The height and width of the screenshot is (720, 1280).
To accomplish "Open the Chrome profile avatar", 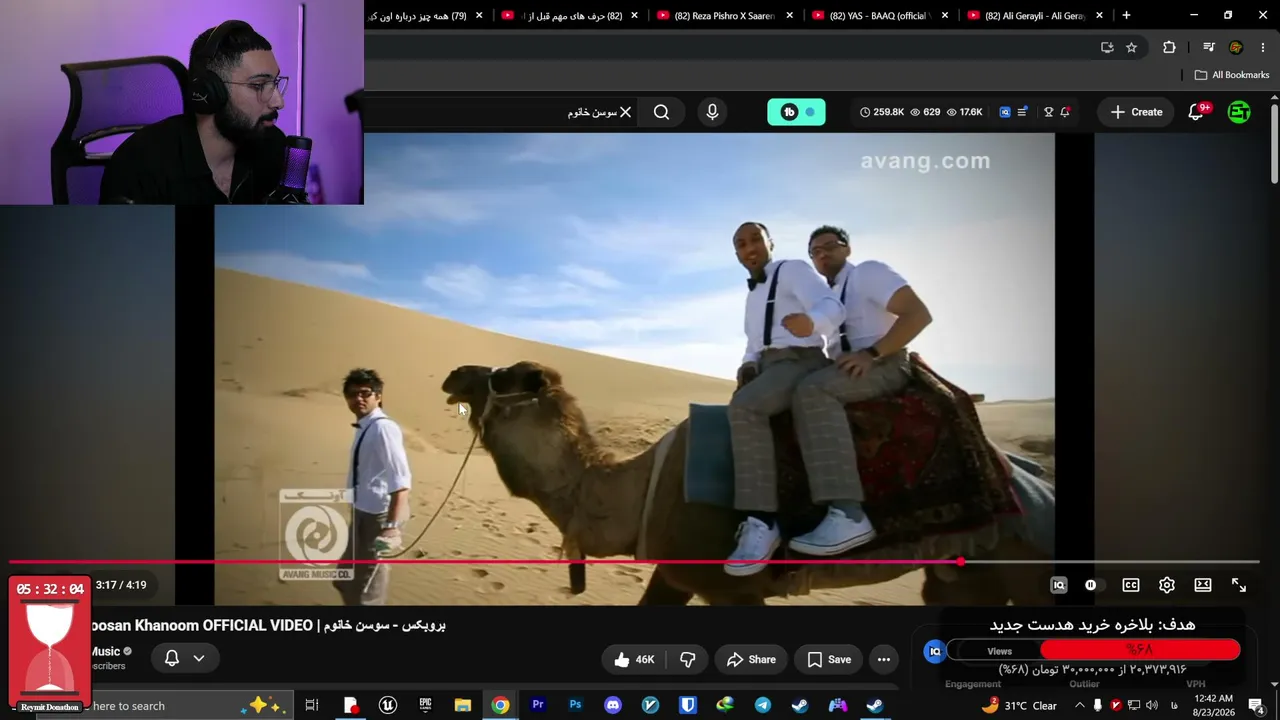I will pos(1236,47).
